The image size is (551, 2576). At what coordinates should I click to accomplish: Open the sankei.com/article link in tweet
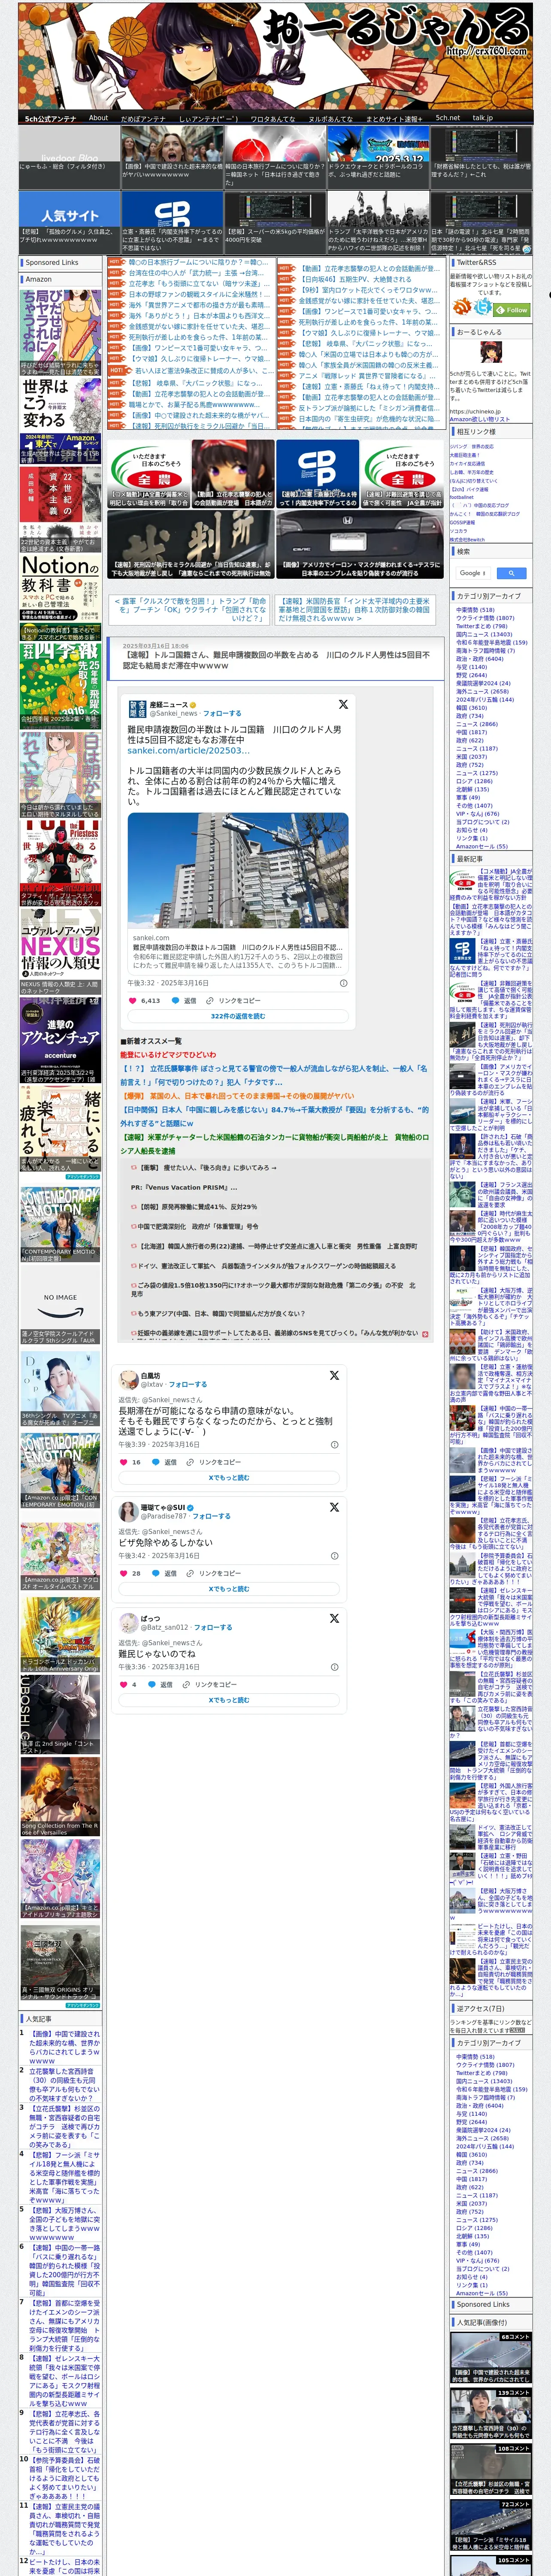tap(188, 750)
